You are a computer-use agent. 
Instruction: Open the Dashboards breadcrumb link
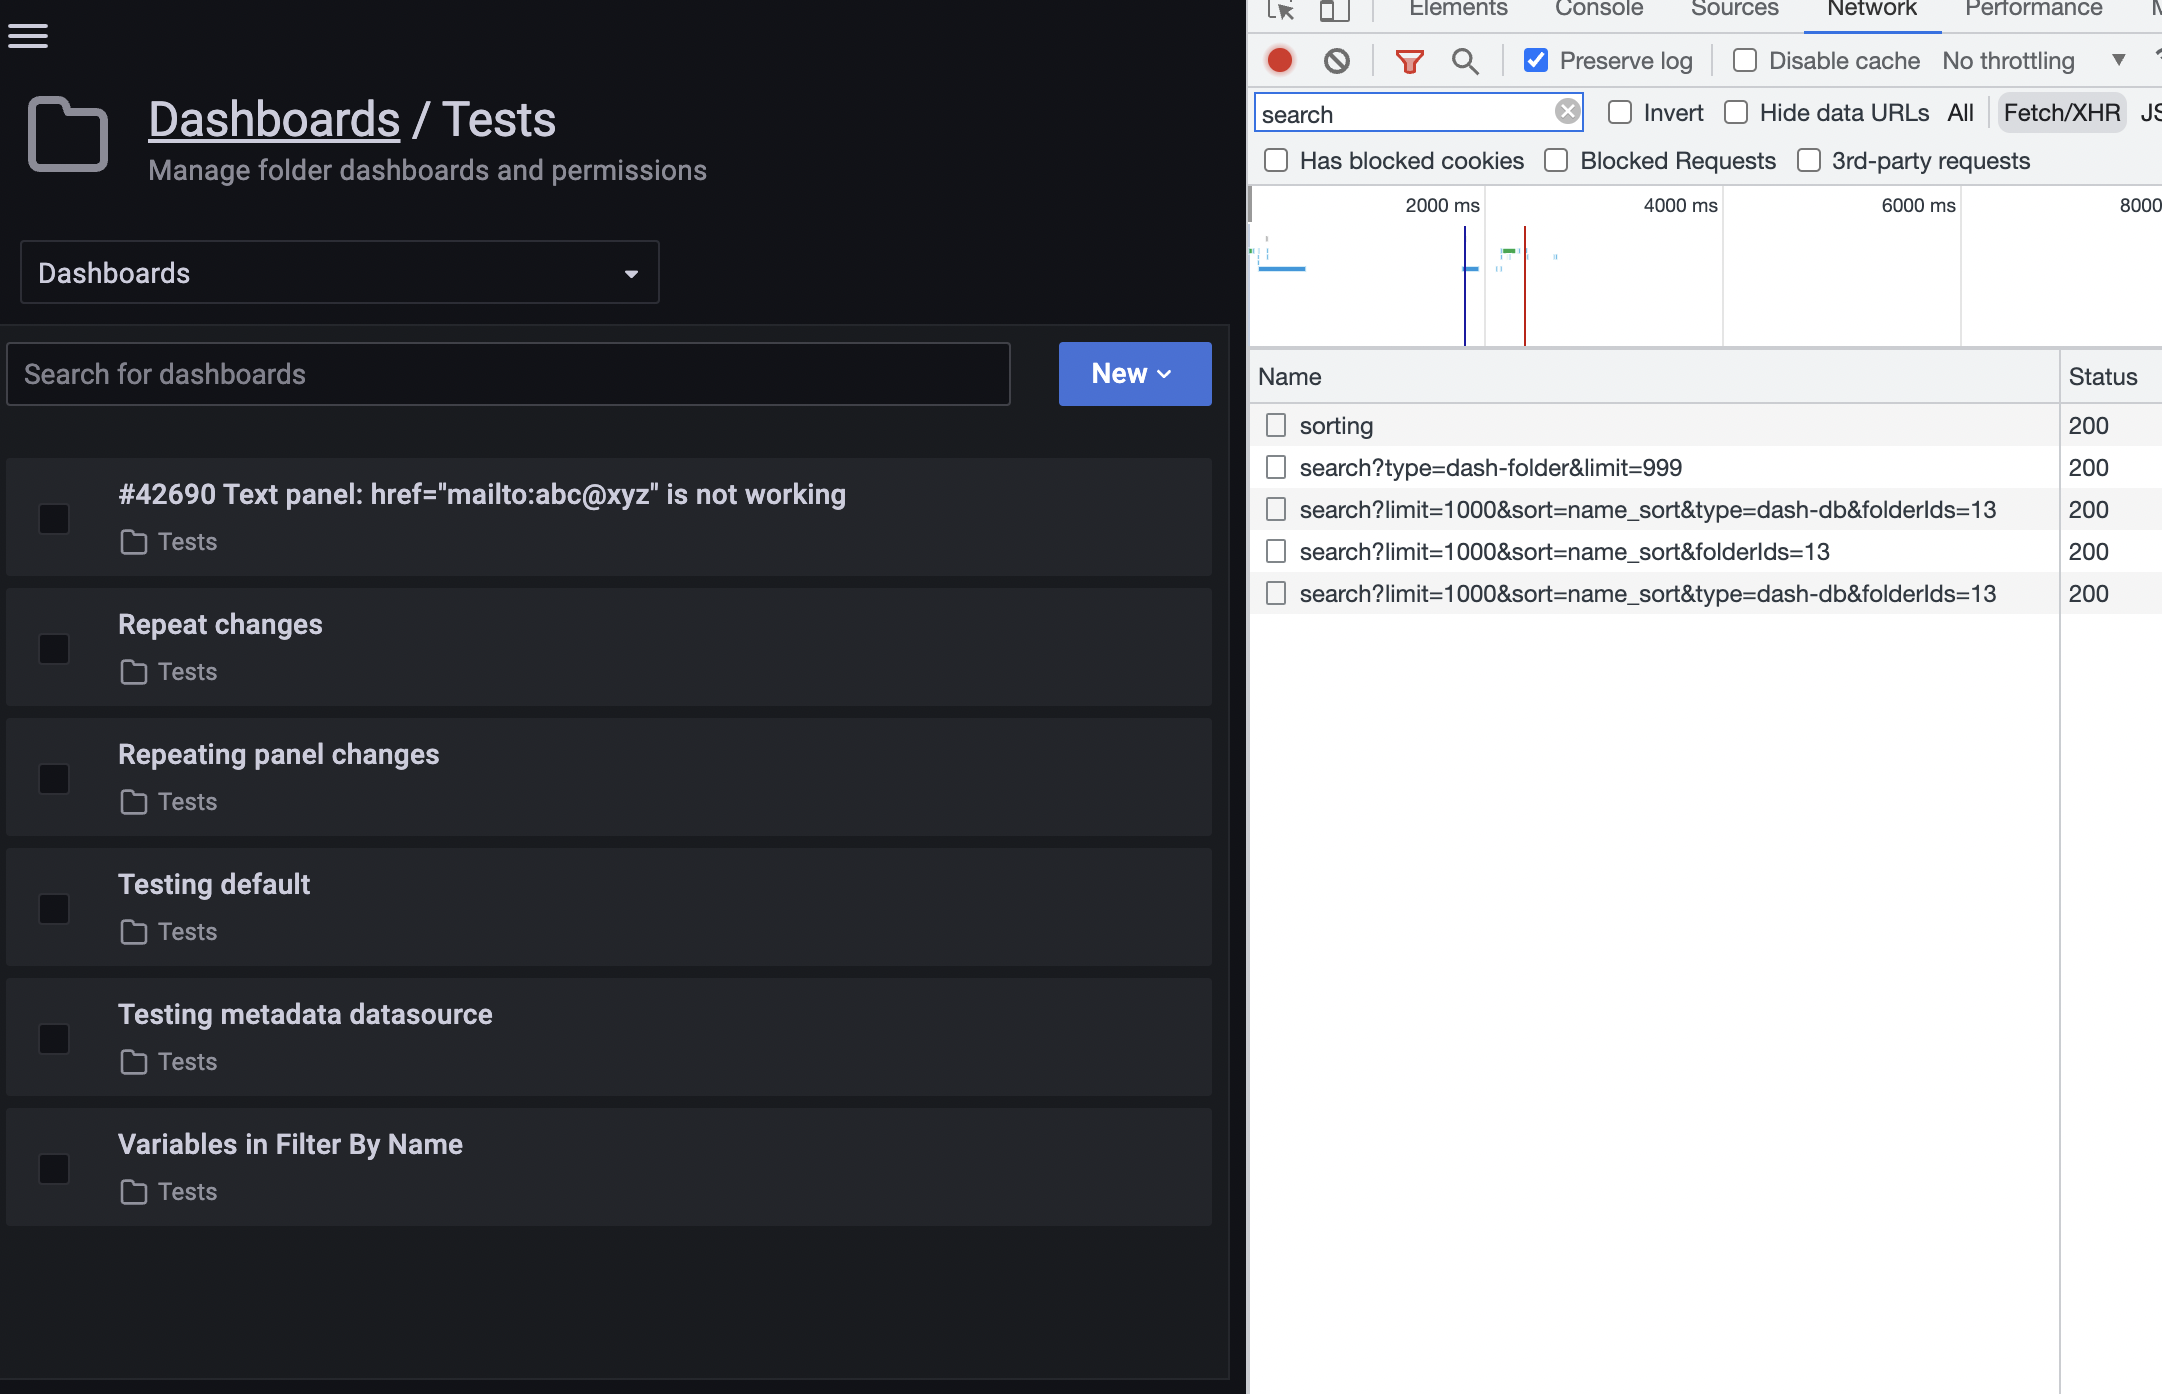click(274, 118)
